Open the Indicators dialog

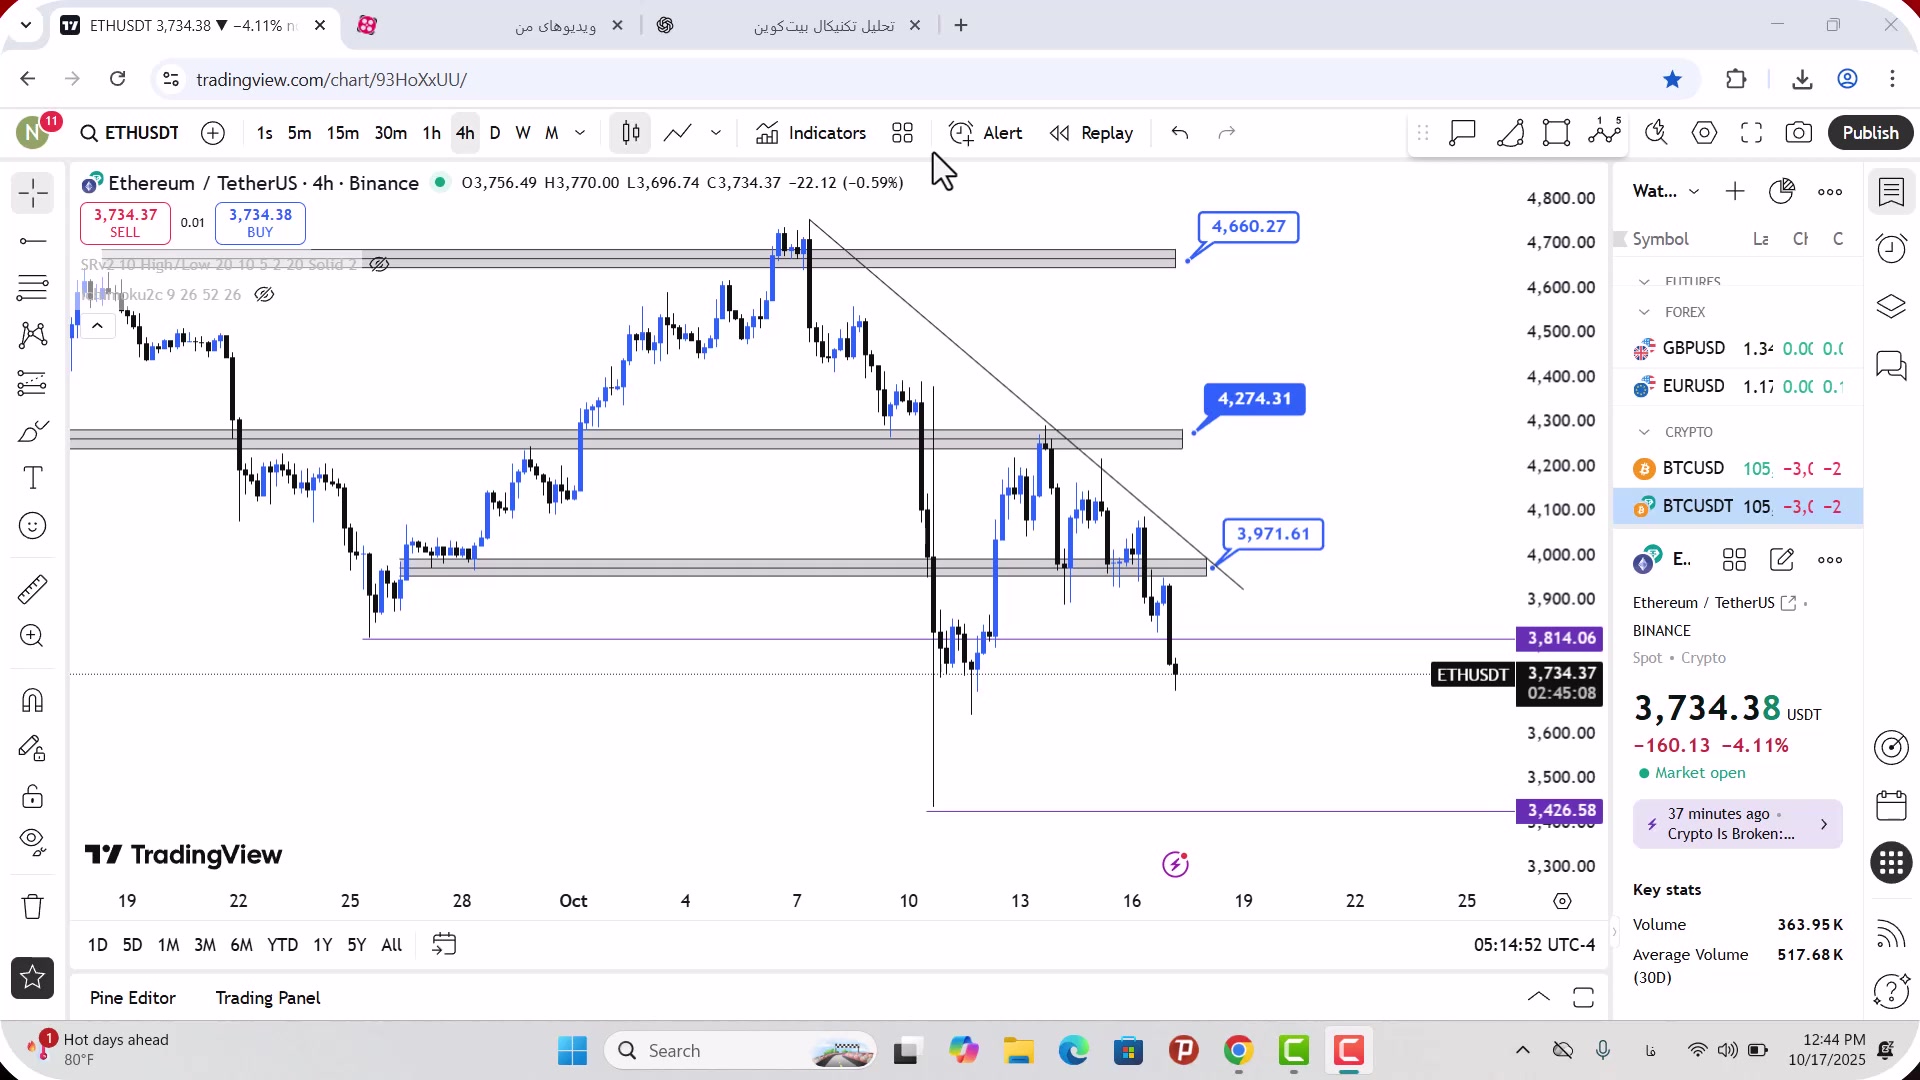pos(811,133)
